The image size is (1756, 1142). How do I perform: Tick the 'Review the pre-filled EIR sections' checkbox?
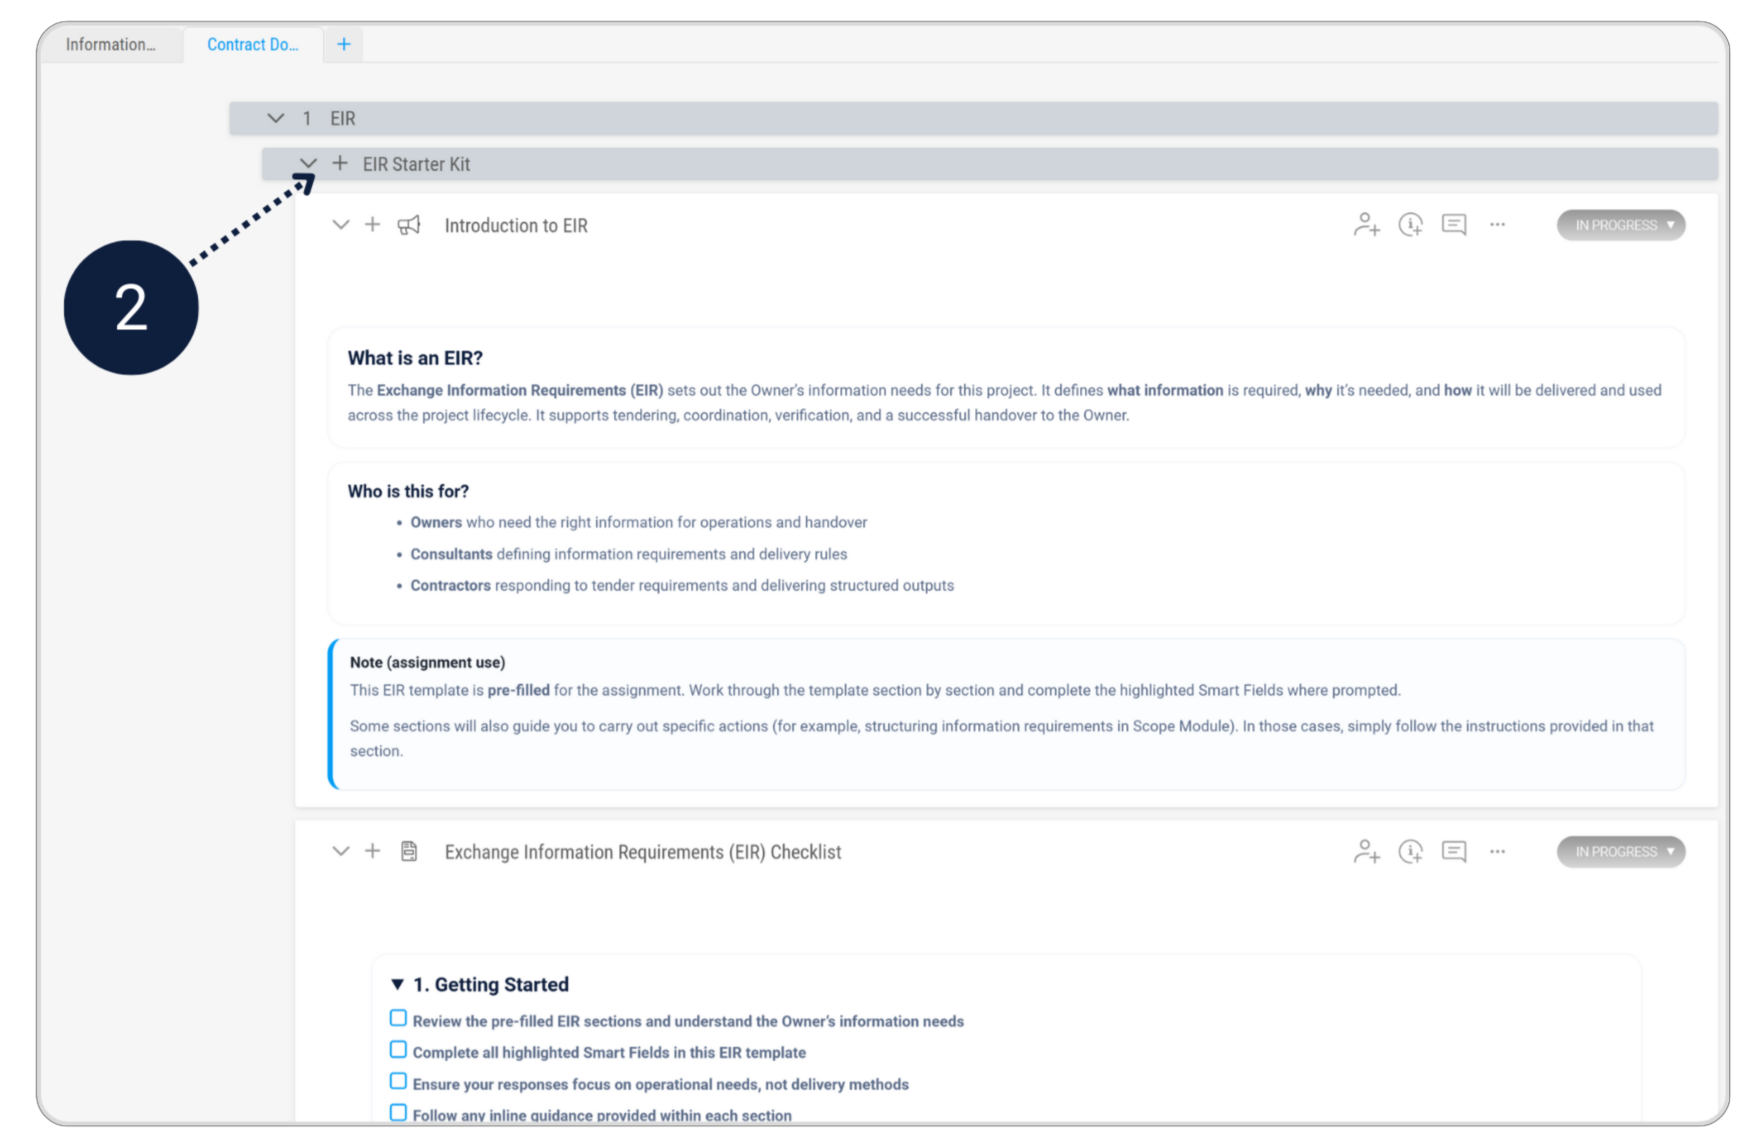point(398,1017)
